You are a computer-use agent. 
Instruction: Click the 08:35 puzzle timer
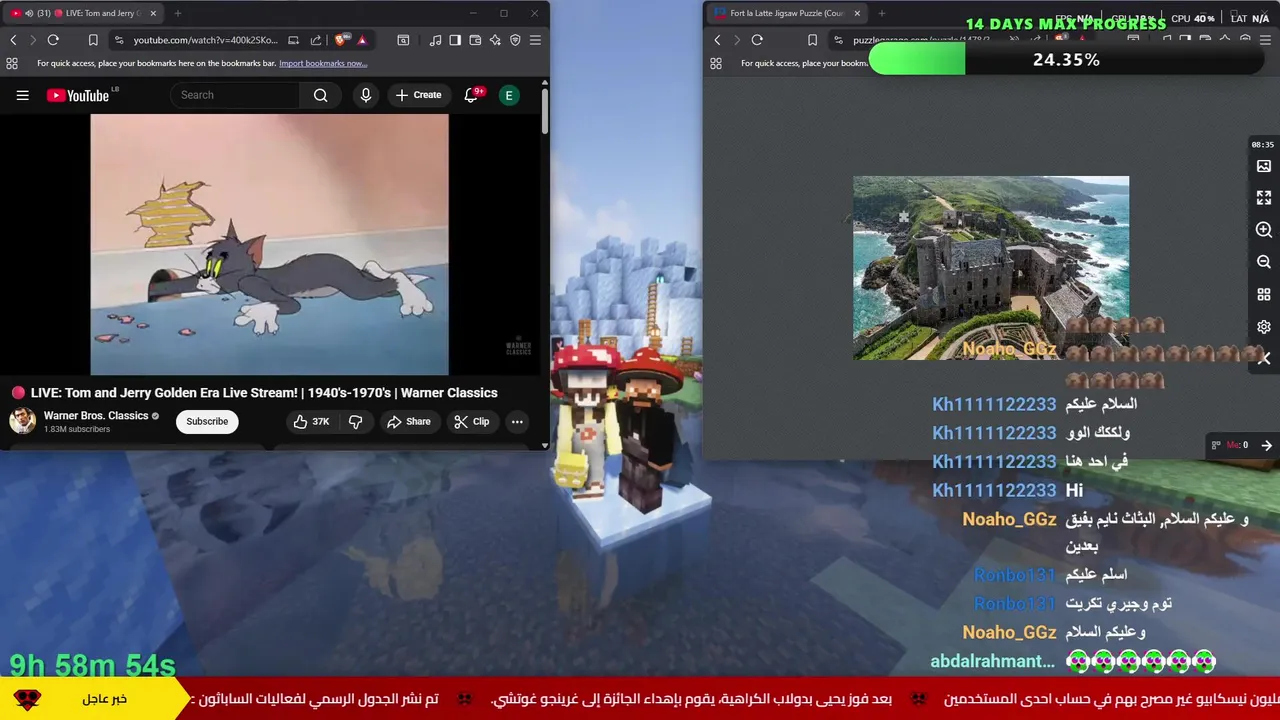click(1263, 145)
